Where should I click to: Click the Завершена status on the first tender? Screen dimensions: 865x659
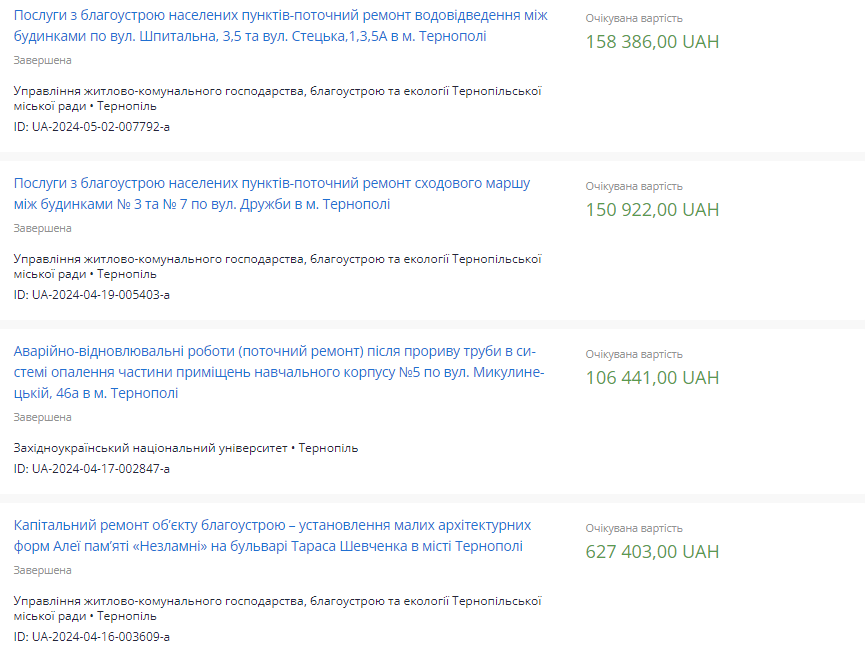coord(40,60)
